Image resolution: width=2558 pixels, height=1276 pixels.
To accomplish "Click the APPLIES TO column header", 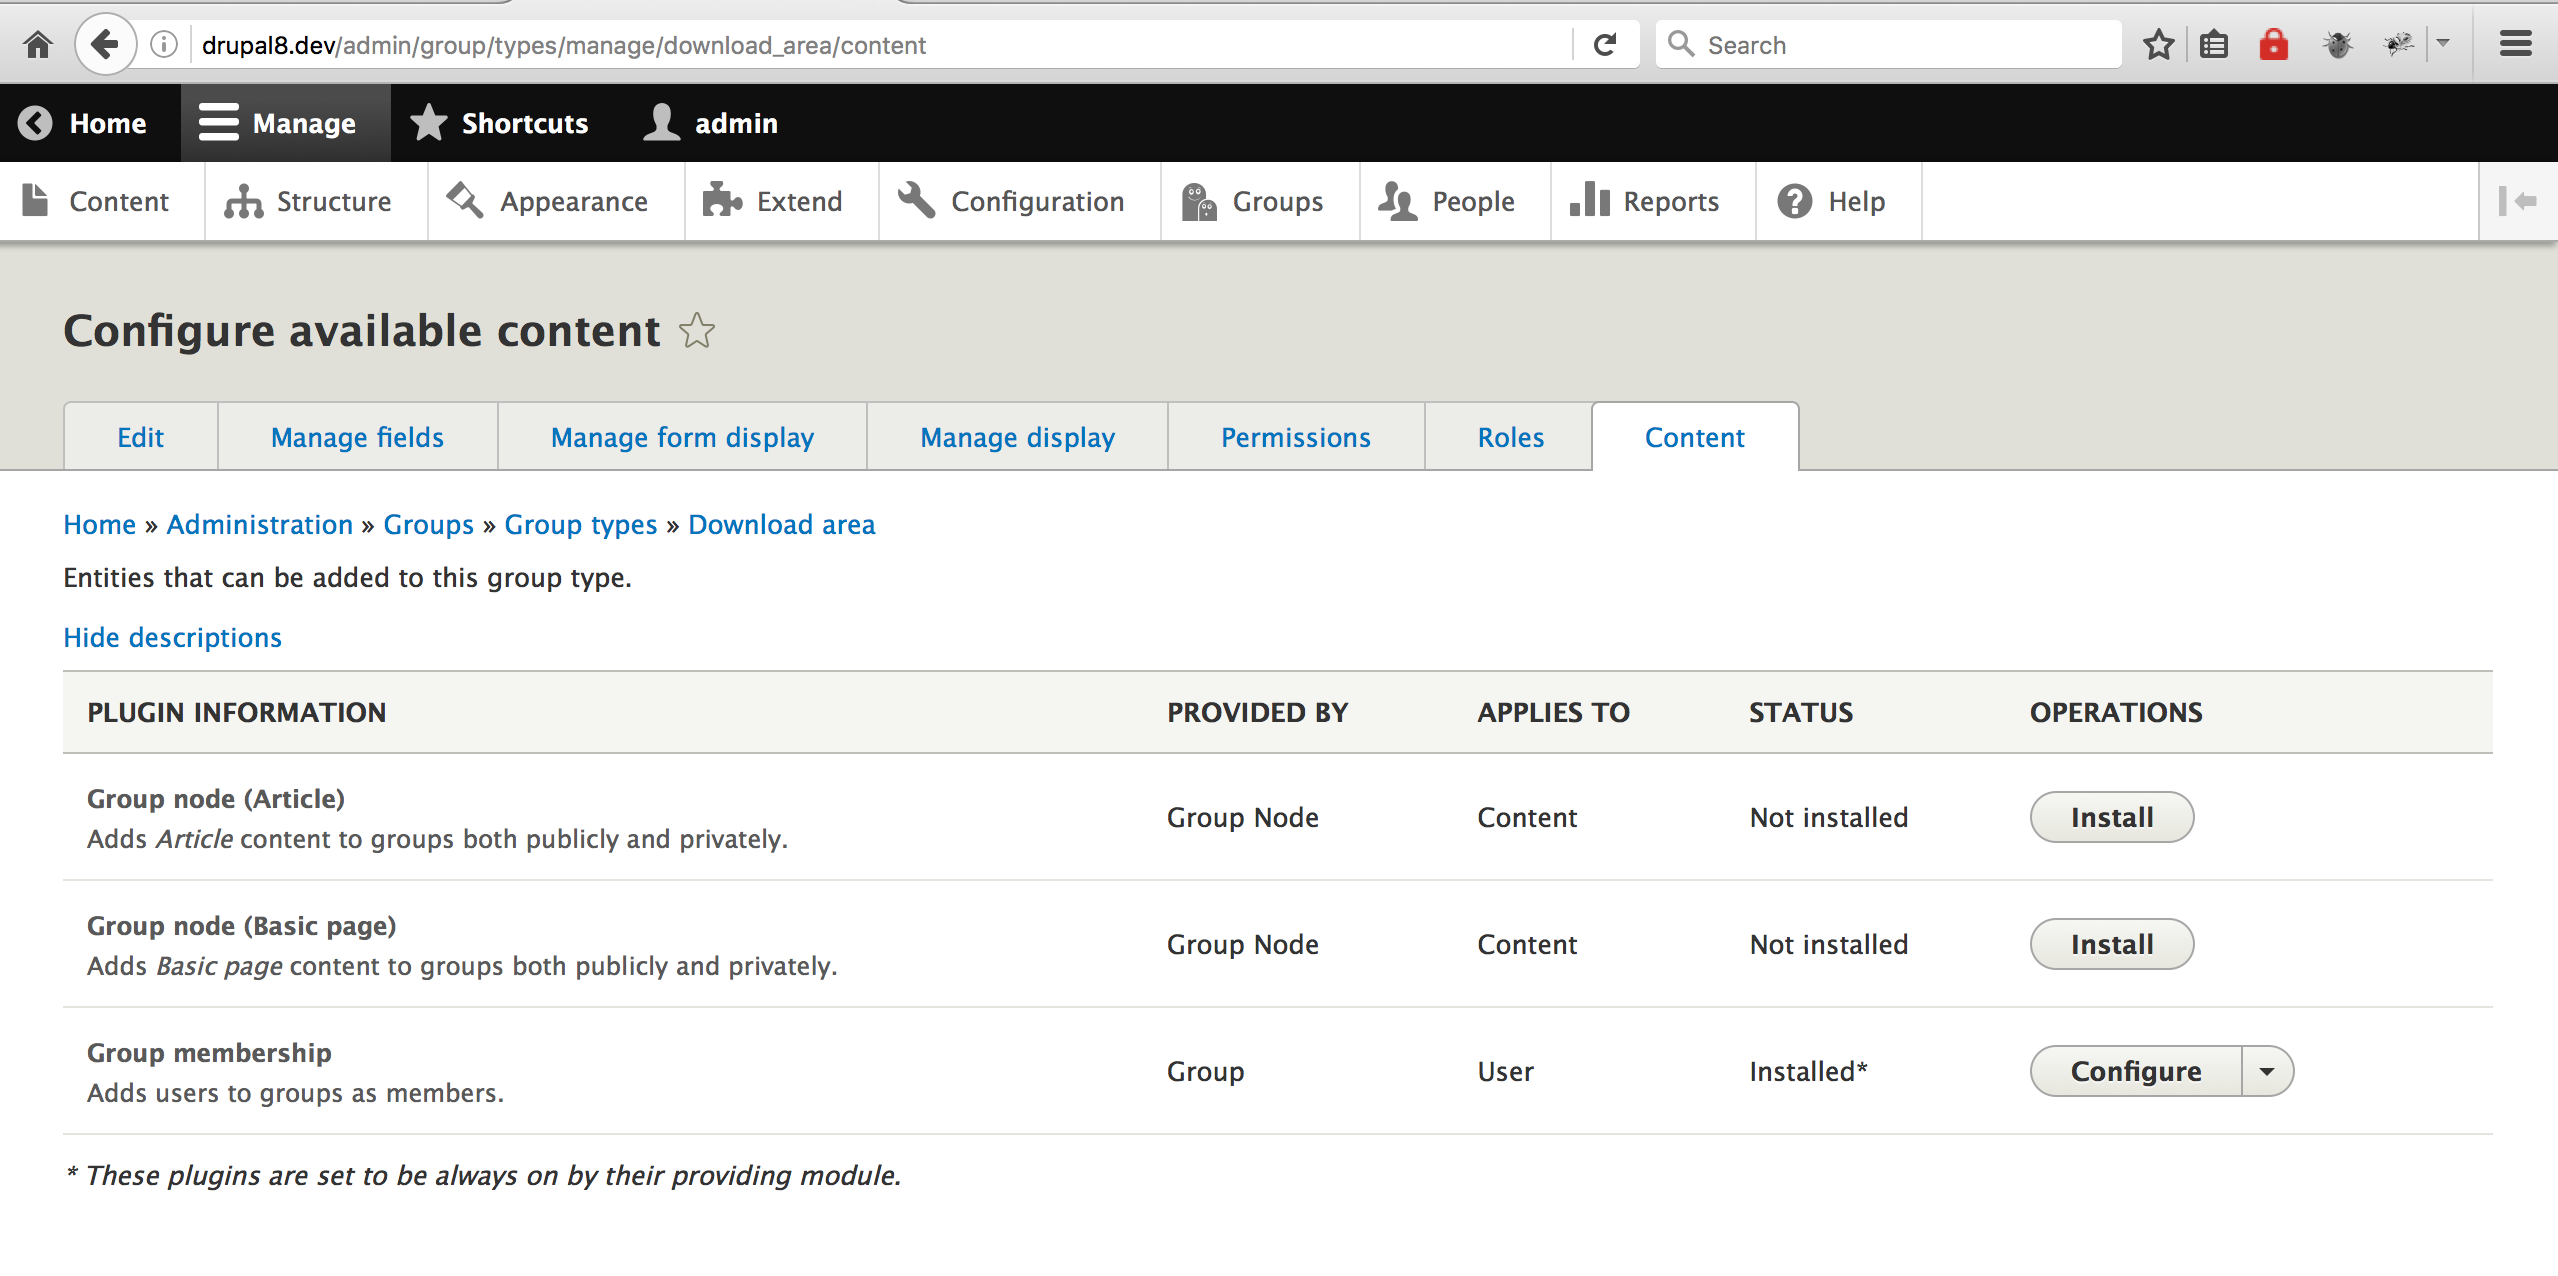I will click(1553, 712).
